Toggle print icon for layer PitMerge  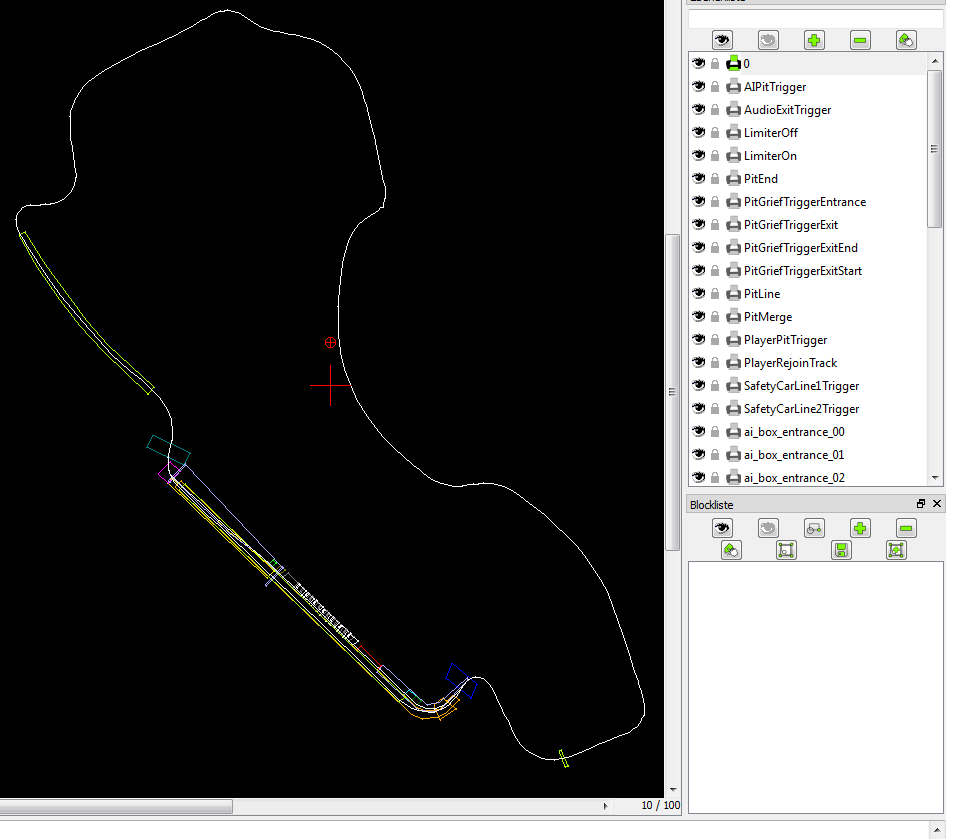point(733,316)
